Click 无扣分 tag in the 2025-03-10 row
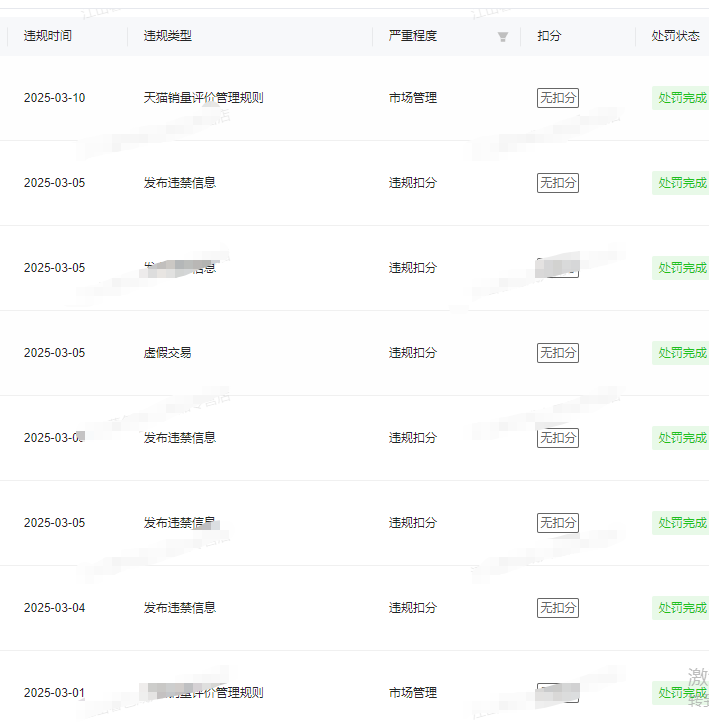Screen dimensions: 709x722 click(x=558, y=98)
